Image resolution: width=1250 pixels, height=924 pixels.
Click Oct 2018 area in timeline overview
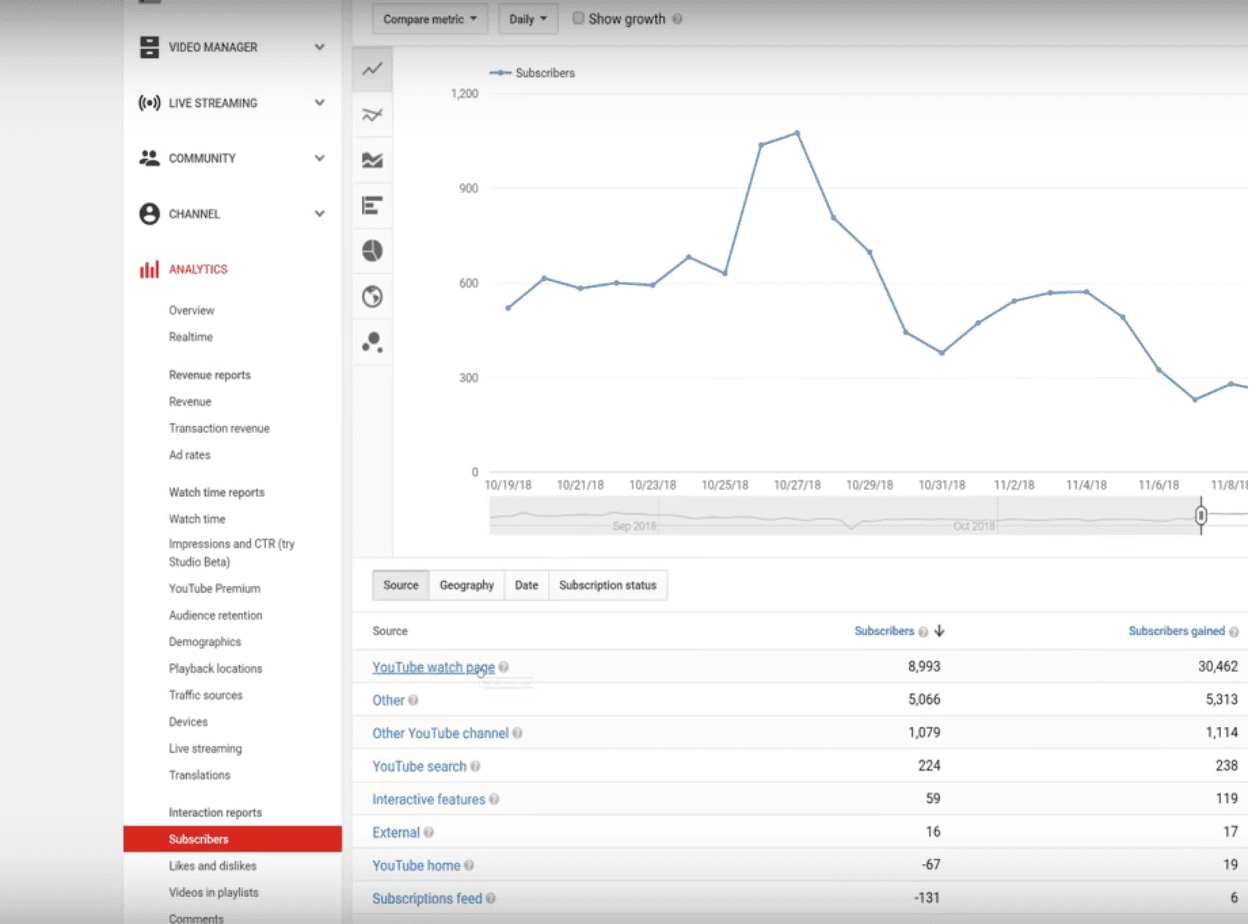click(974, 526)
